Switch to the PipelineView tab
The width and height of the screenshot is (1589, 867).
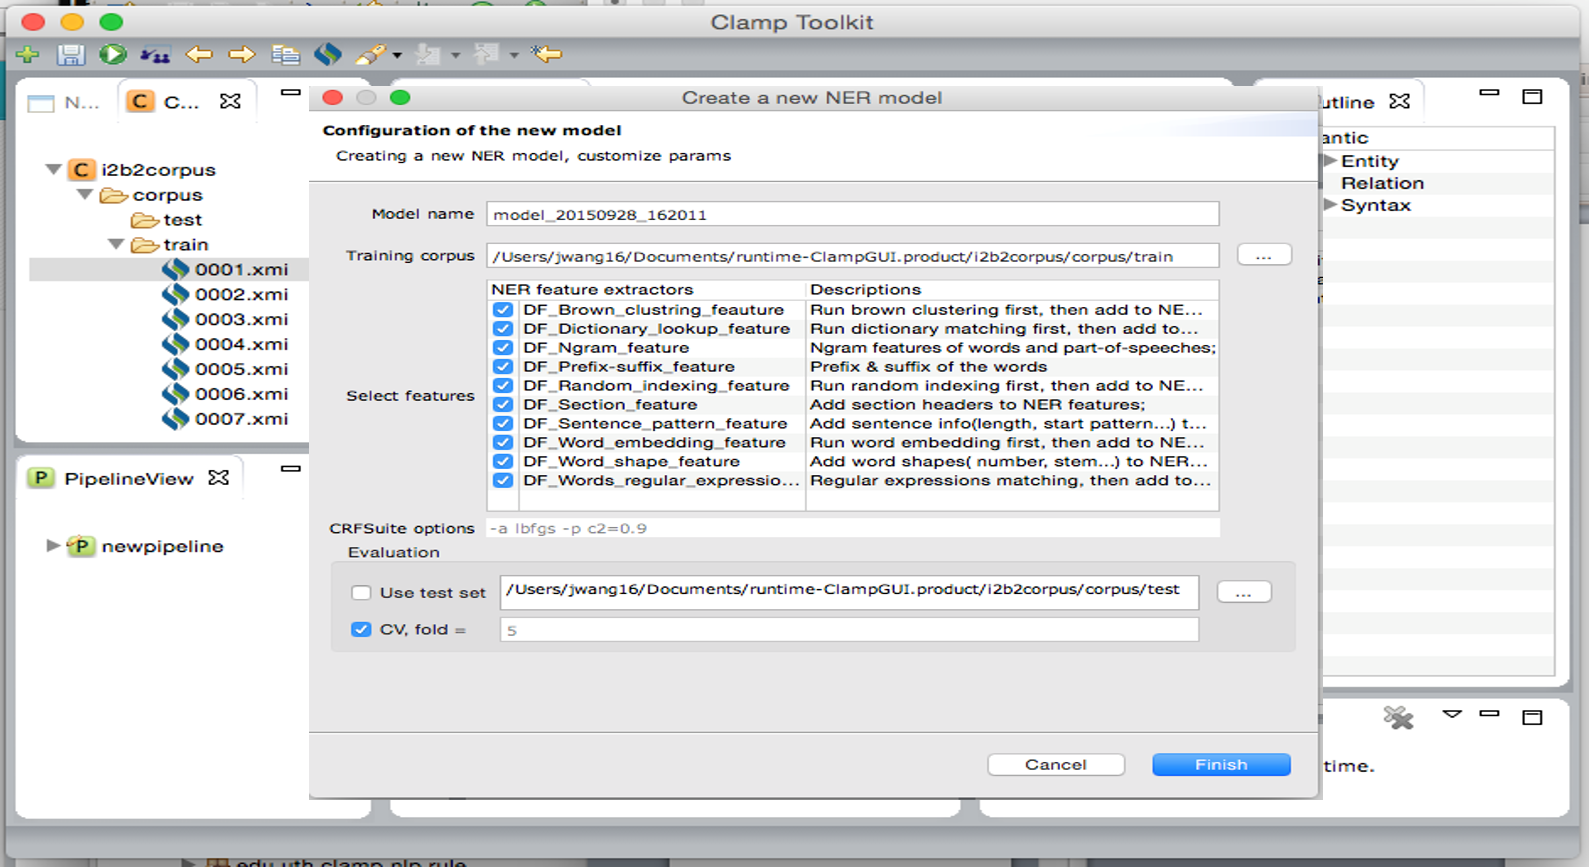(x=128, y=479)
